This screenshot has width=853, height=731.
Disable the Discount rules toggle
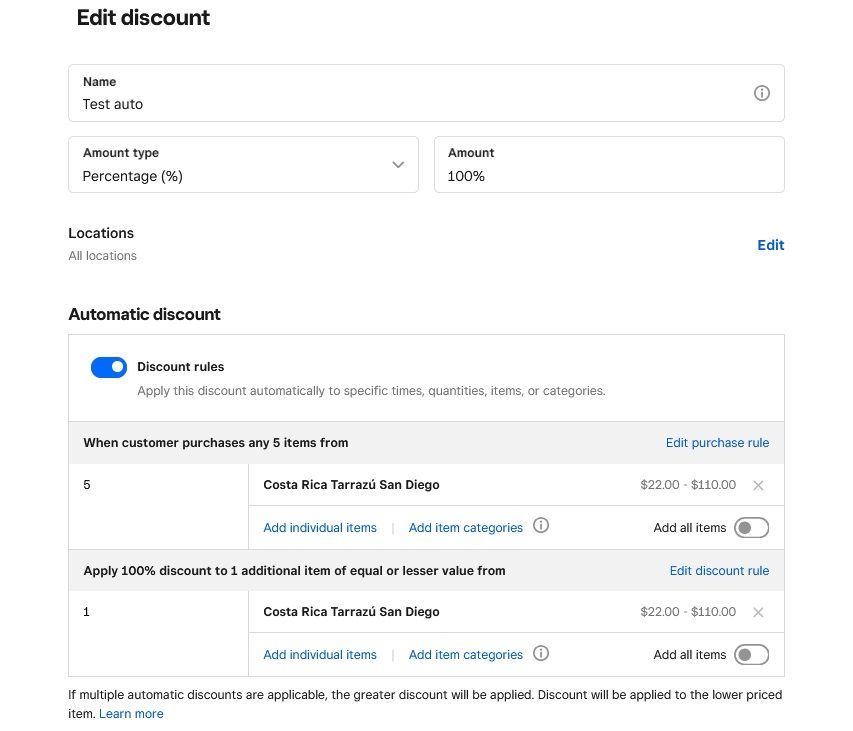[109, 367]
